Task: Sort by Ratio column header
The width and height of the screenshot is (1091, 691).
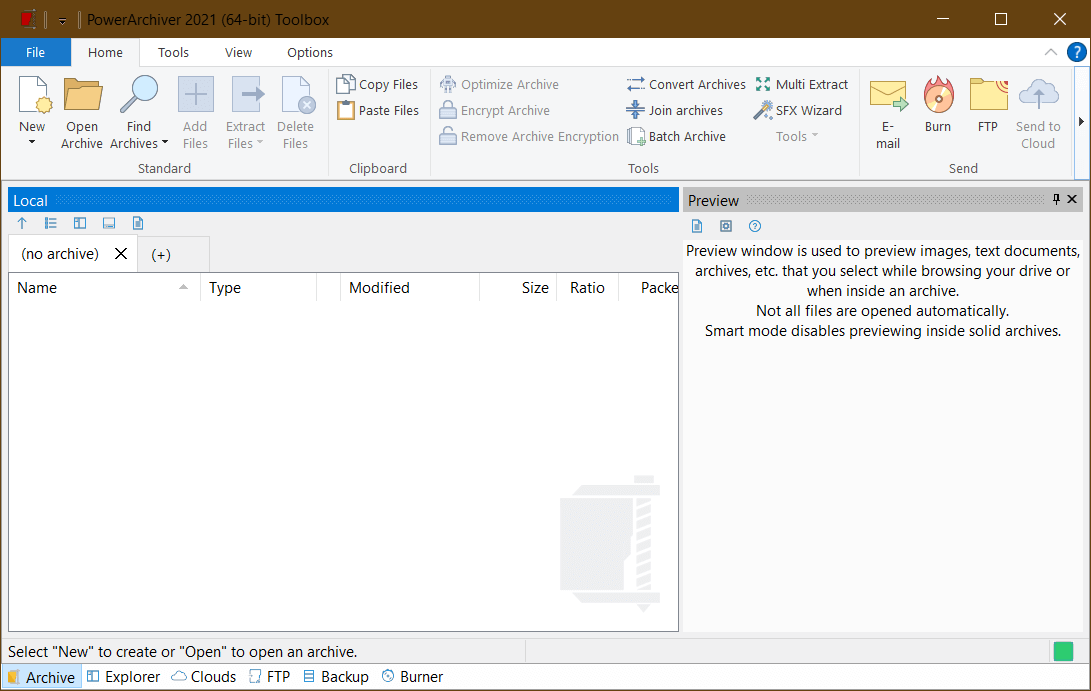Action: pyautogui.click(x=587, y=288)
